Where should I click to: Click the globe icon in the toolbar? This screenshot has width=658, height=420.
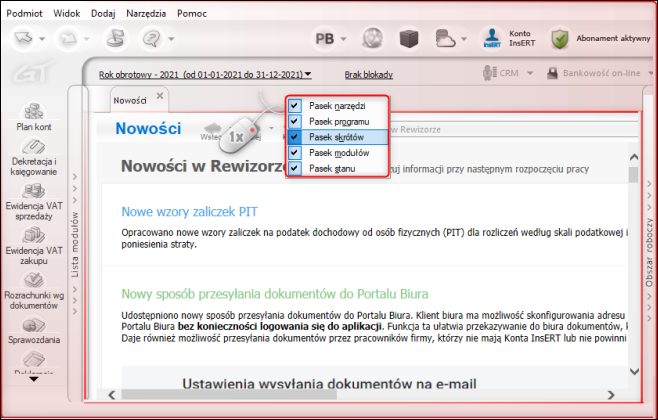tap(372, 39)
